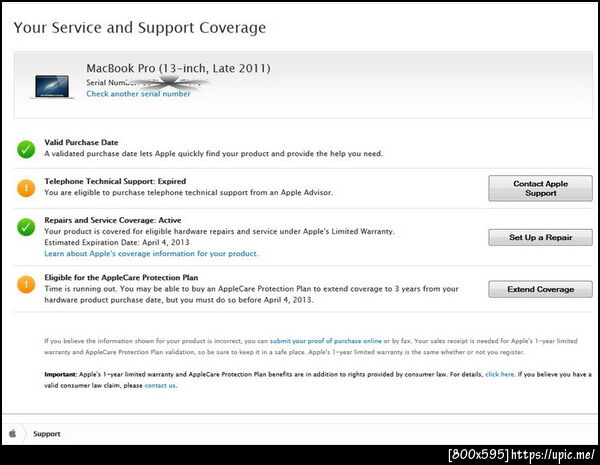Click the Valid Purchase Date heading

81,142
